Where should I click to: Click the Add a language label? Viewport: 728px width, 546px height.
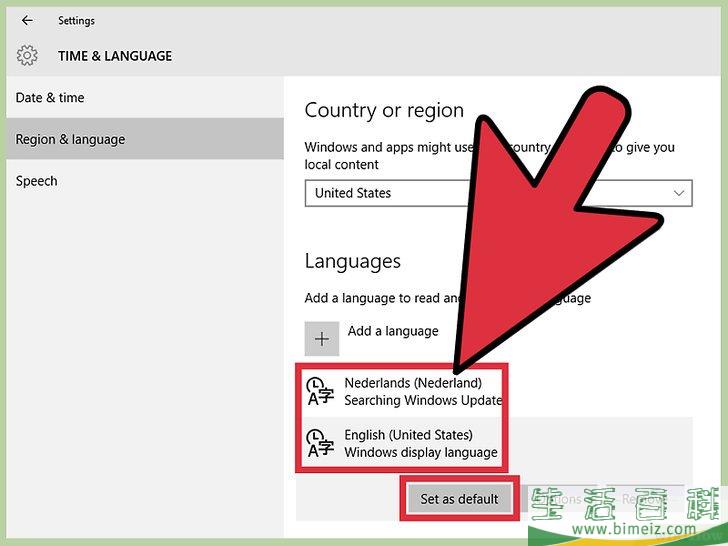click(x=393, y=331)
